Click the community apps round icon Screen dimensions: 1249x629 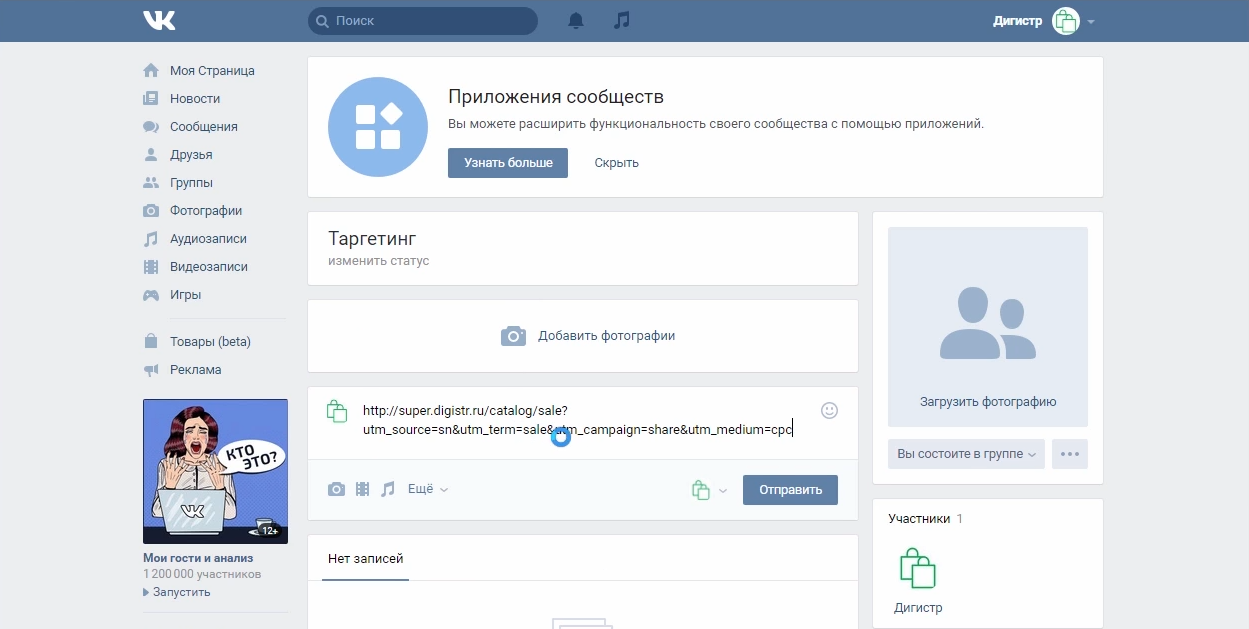click(378, 127)
